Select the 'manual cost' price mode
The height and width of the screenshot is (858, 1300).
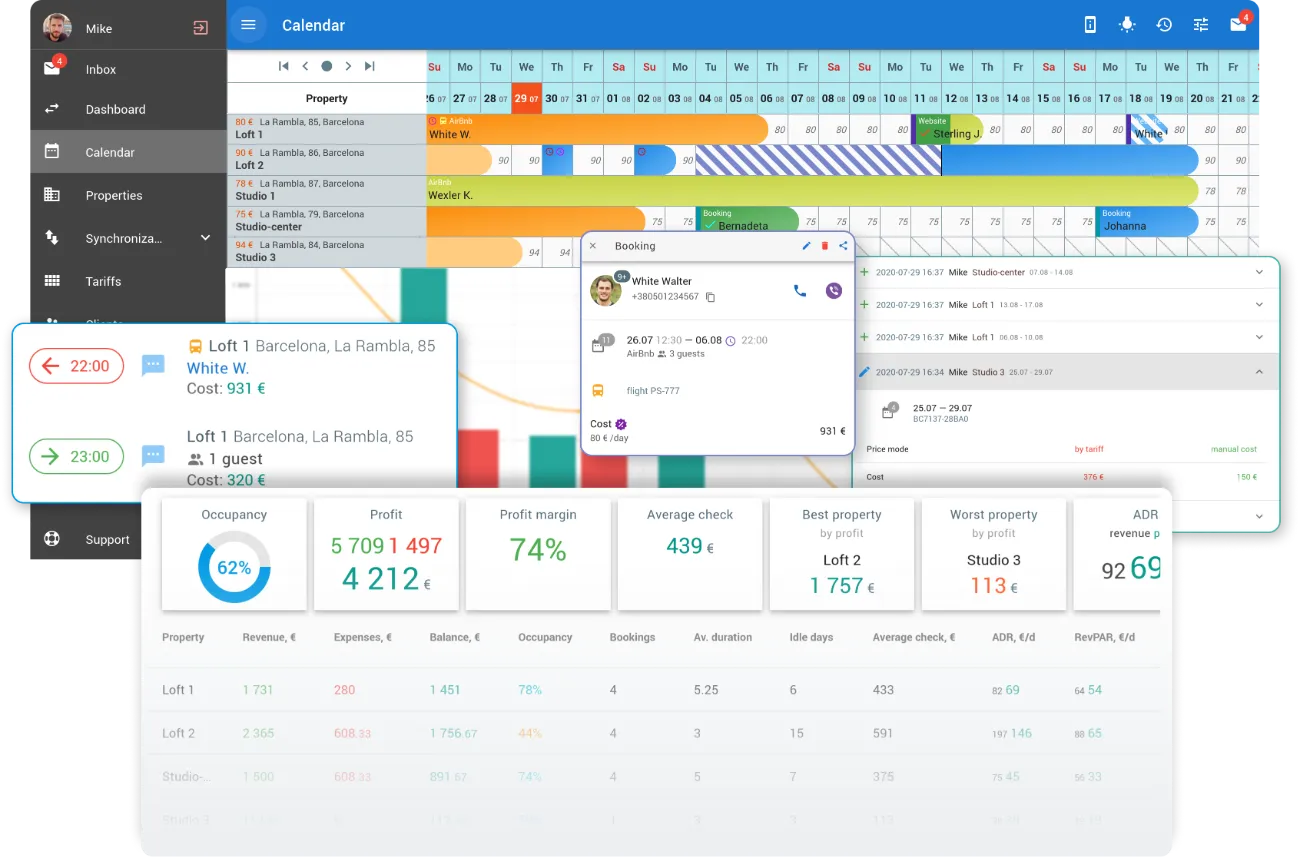tap(1234, 449)
